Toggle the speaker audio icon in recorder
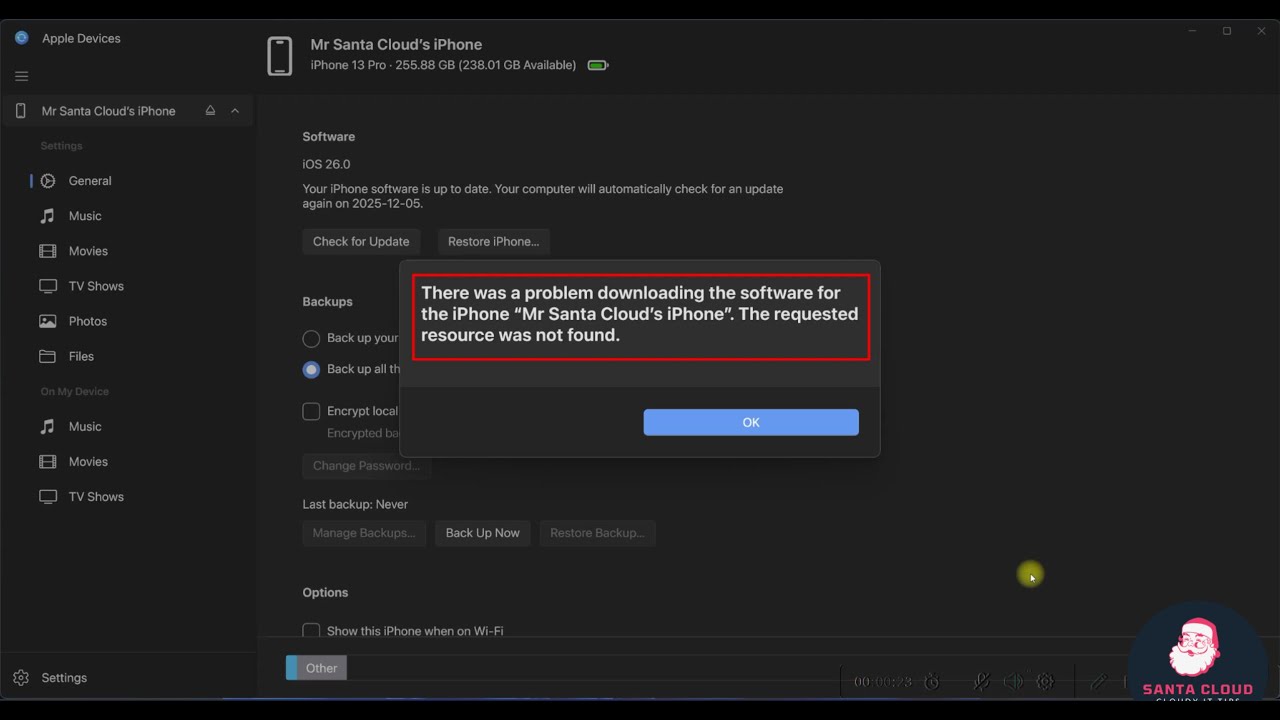Image resolution: width=1280 pixels, height=720 pixels. click(1013, 681)
